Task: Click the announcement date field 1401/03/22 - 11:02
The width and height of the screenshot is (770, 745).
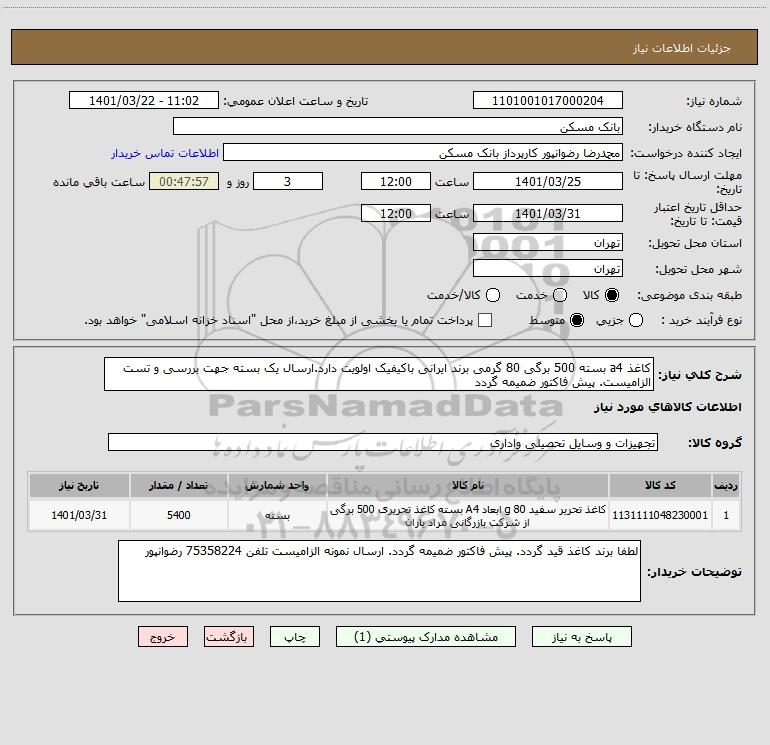Action: tap(144, 101)
